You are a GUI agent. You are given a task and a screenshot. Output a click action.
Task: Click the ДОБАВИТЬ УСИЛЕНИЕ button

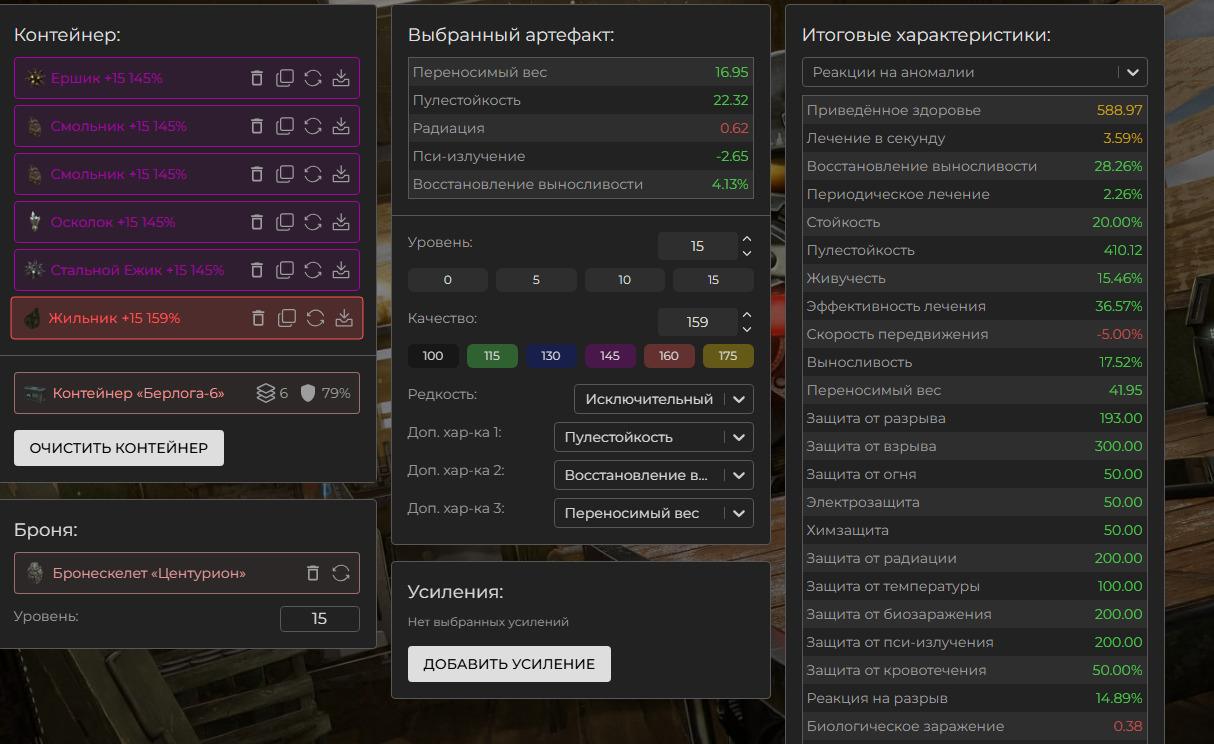509,664
